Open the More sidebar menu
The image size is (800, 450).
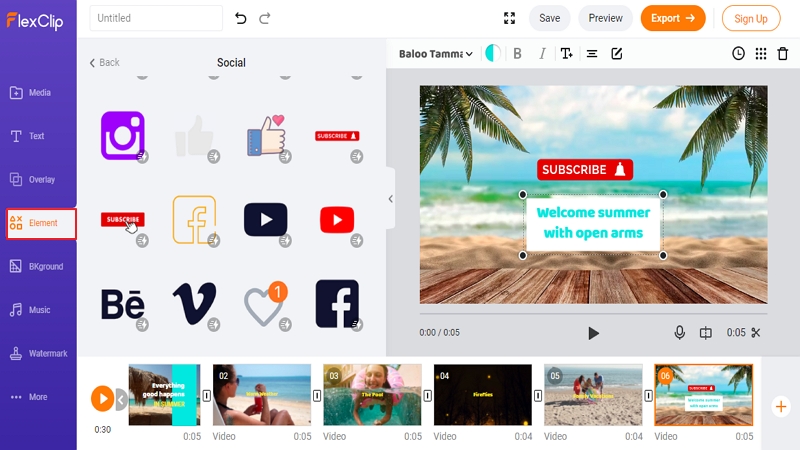tap(29, 397)
